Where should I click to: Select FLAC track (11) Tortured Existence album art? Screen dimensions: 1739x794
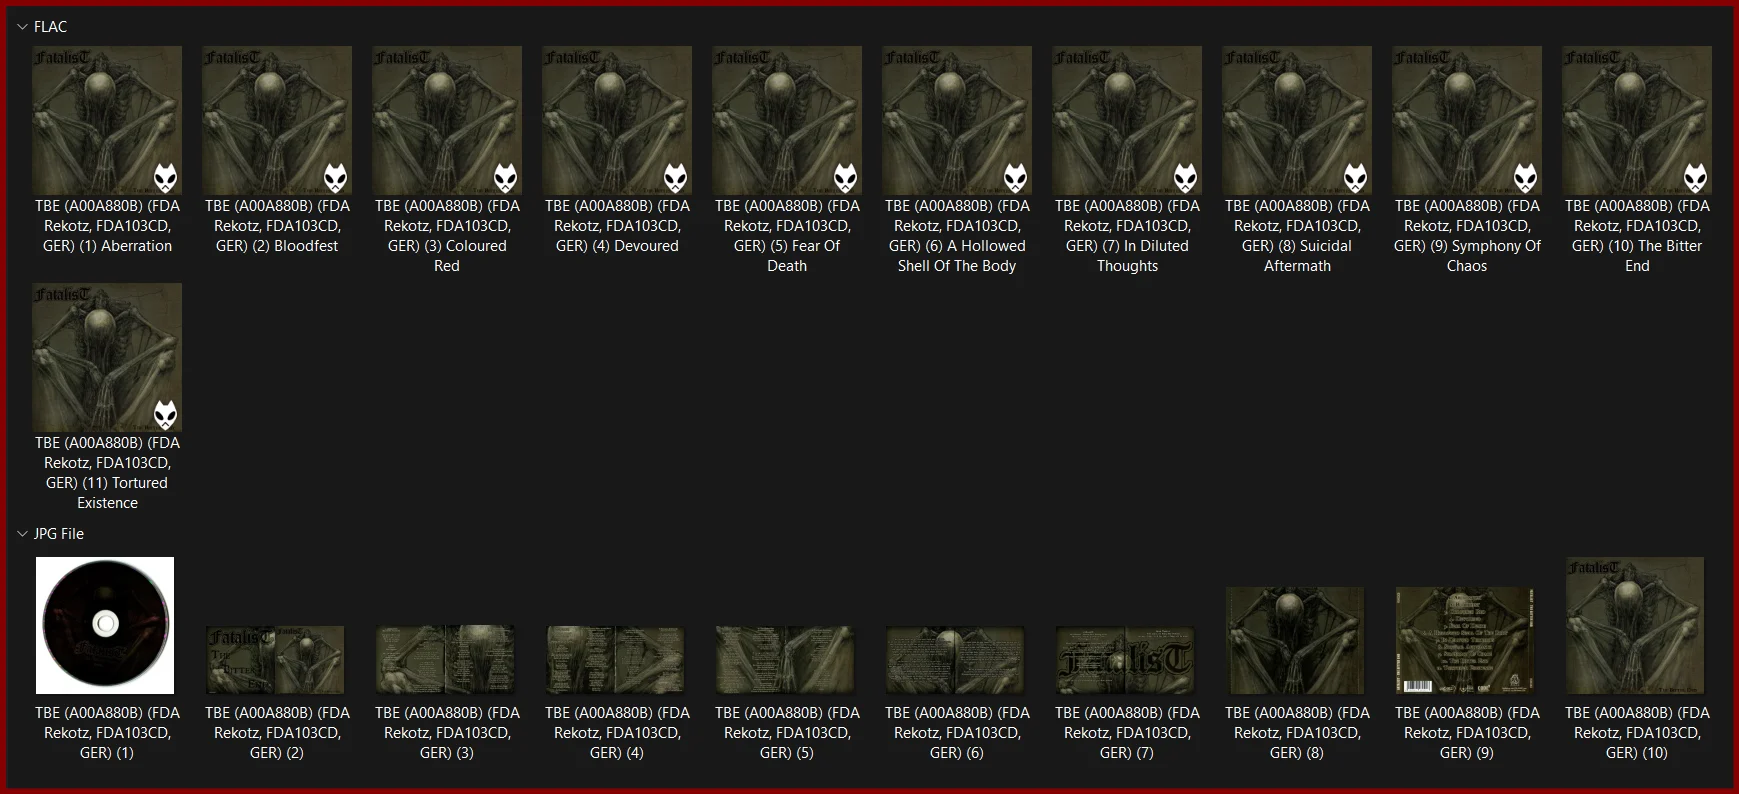[107, 357]
